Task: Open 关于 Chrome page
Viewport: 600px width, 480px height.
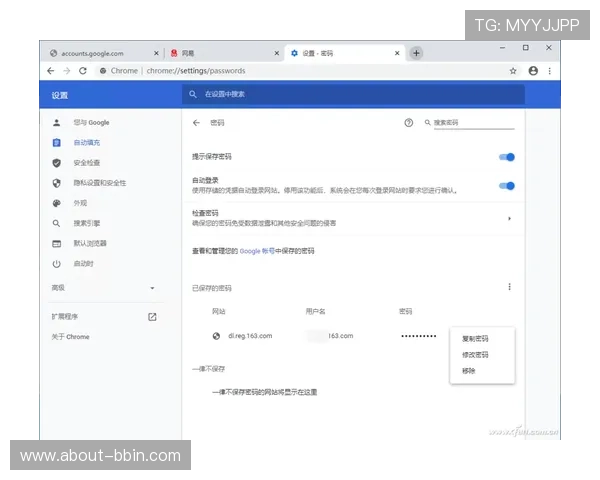Action: point(70,337)
